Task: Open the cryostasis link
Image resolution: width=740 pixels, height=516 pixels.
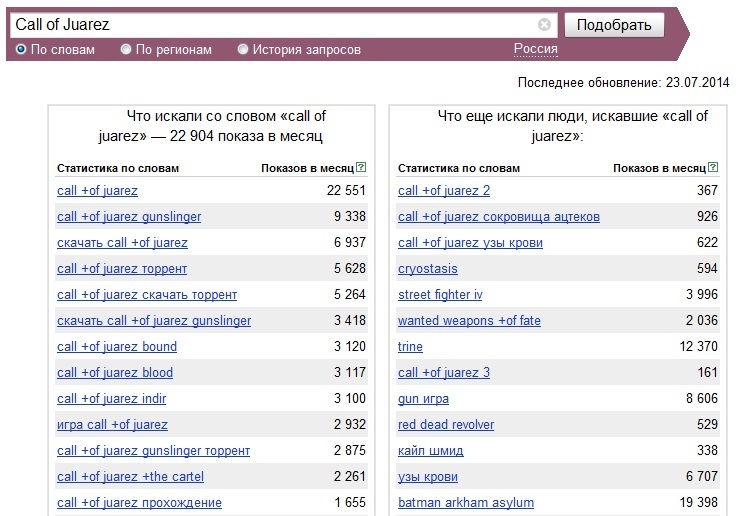Action: (x=428, y=269)
